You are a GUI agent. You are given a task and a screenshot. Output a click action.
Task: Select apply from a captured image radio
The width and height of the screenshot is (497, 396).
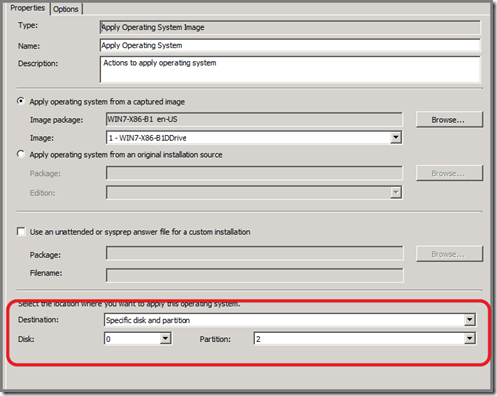click(21, 101)
